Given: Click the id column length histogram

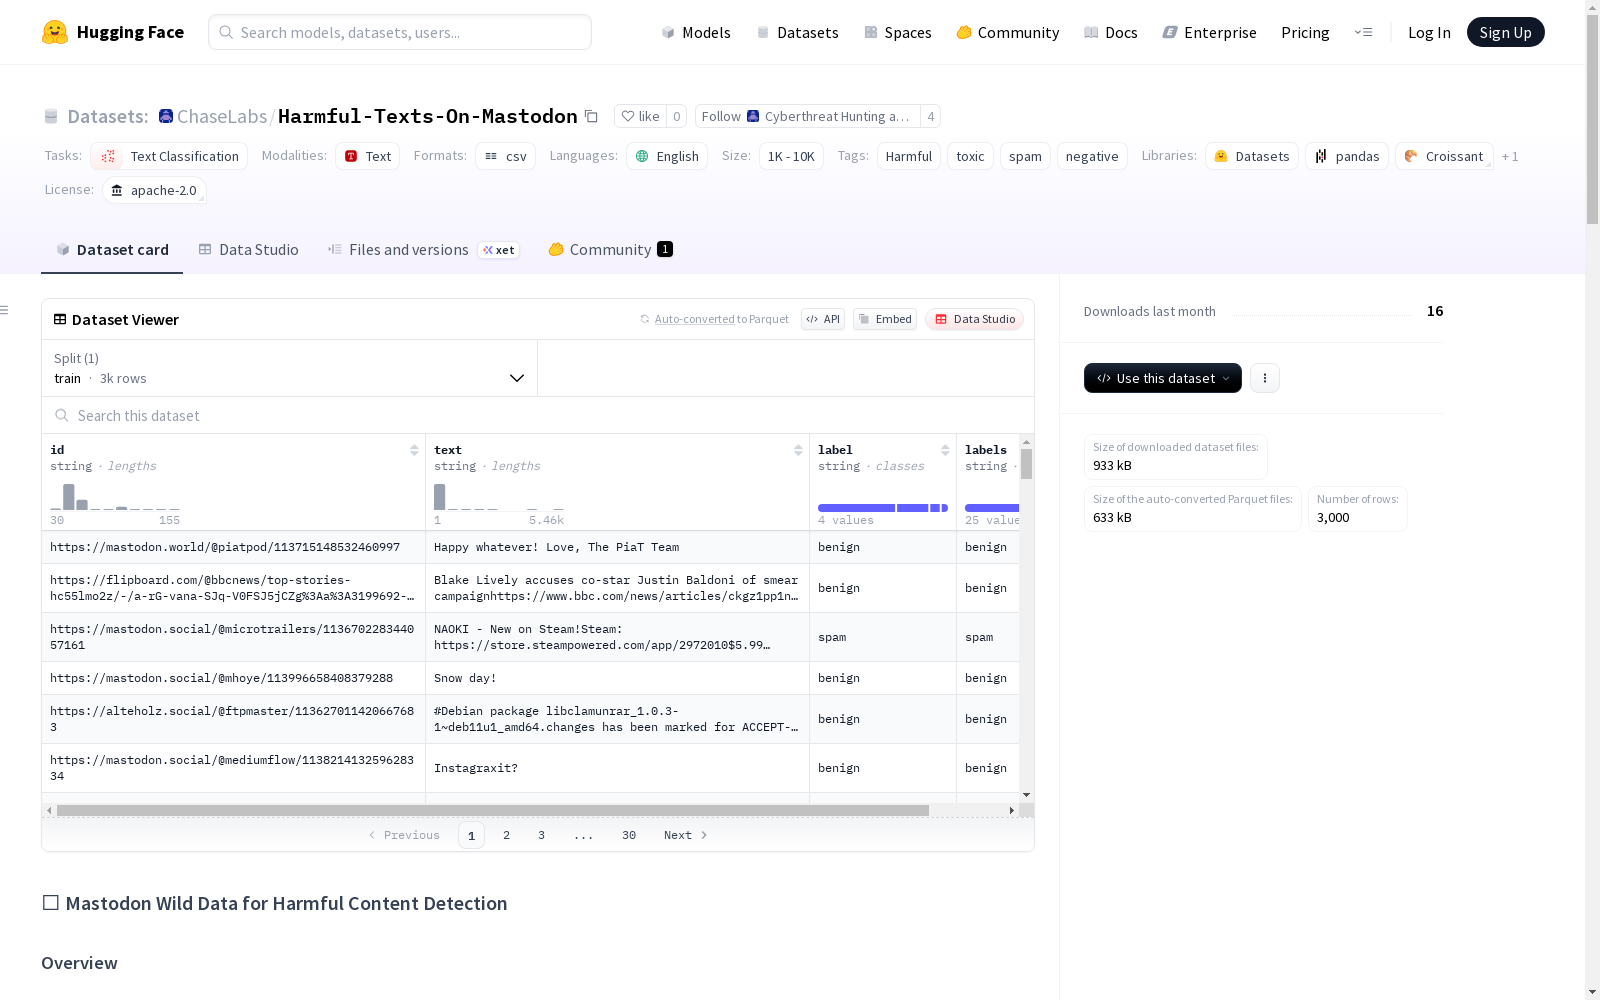Looking at the screenshot, I should (115, 496).
